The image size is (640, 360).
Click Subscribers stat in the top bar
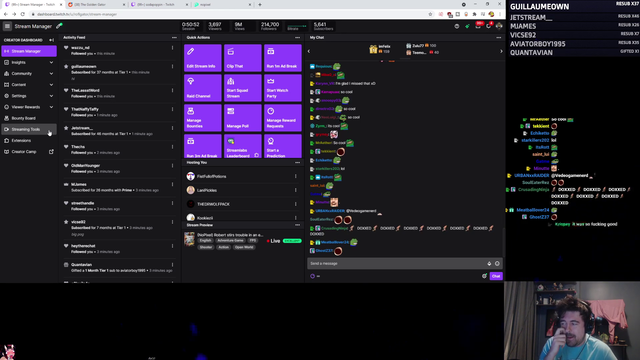323,26
